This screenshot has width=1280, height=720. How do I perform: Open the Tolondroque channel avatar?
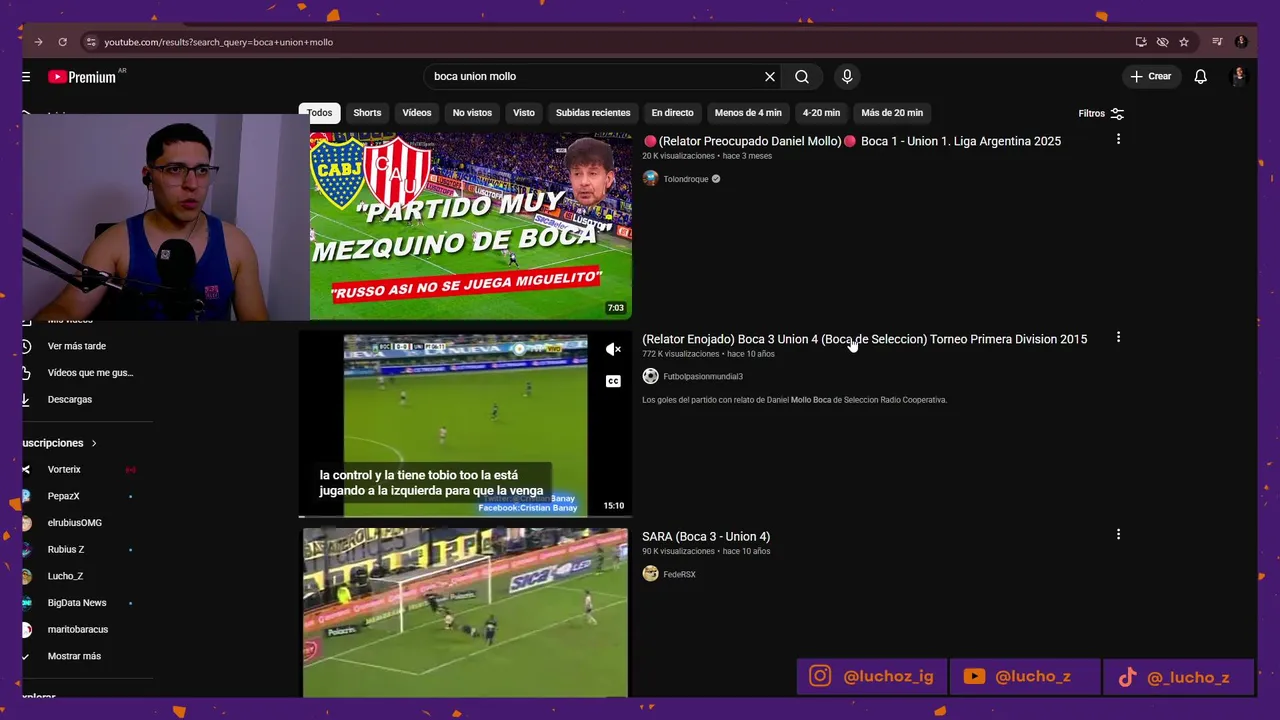[650, 178]
